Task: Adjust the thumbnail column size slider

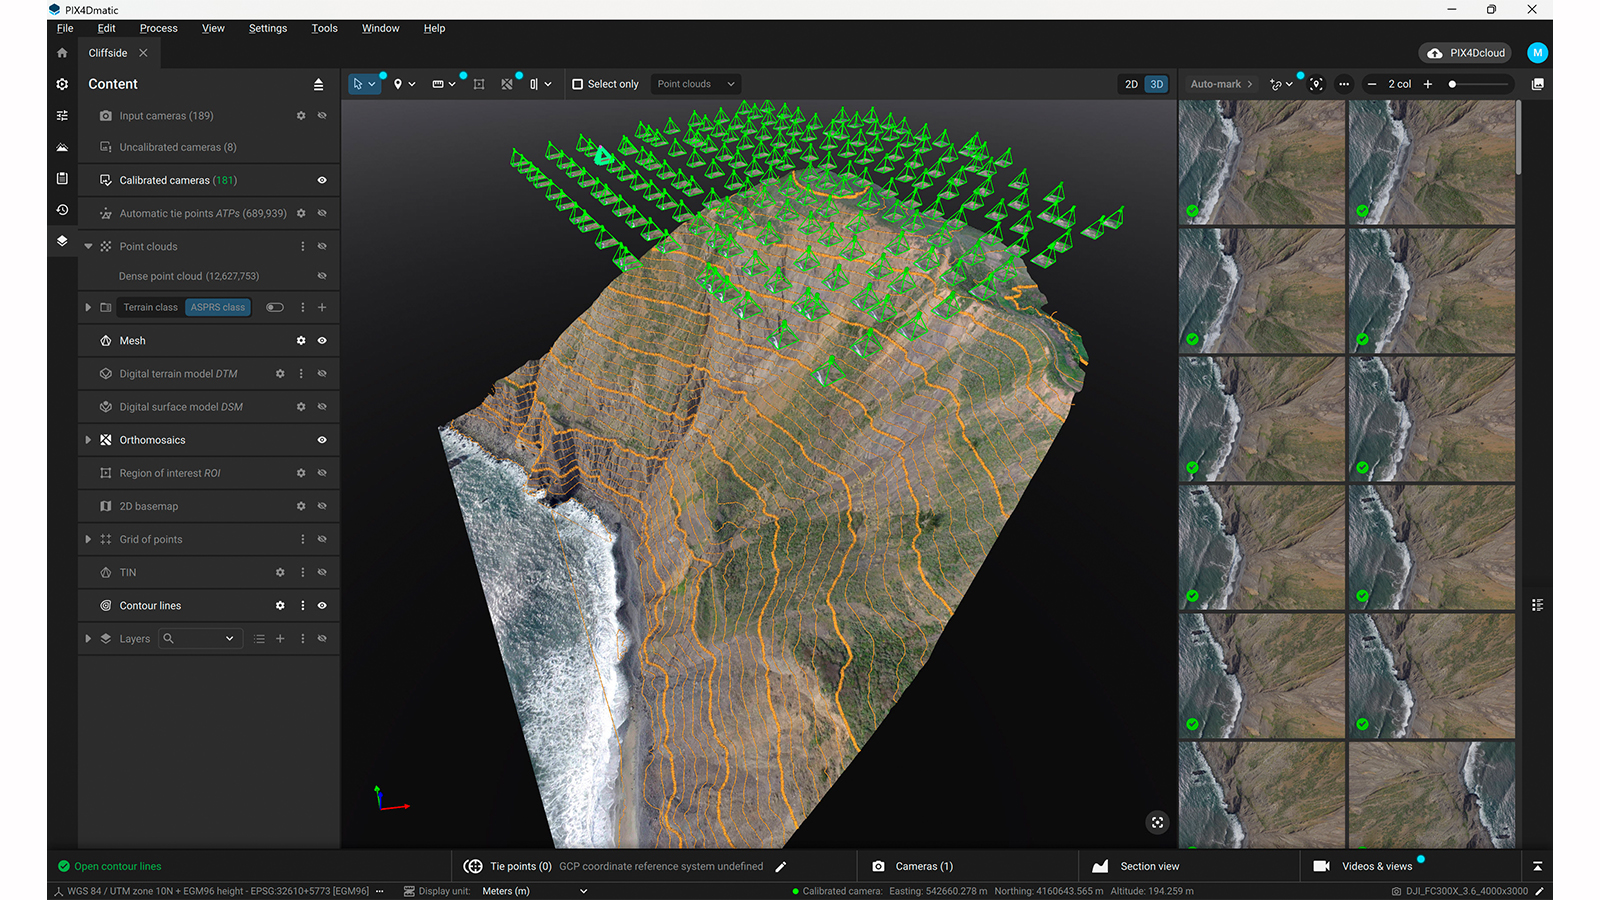Action: coord(1453,84)
